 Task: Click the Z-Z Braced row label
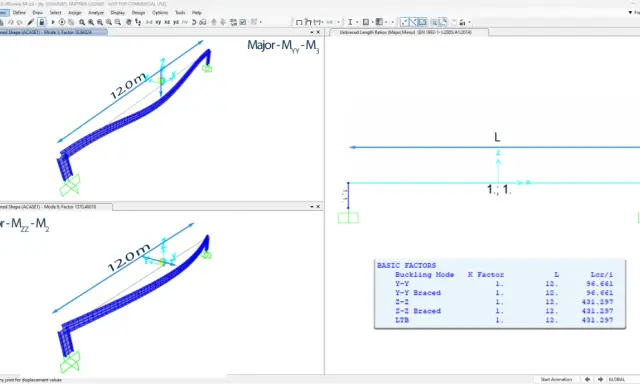(418, 311)
